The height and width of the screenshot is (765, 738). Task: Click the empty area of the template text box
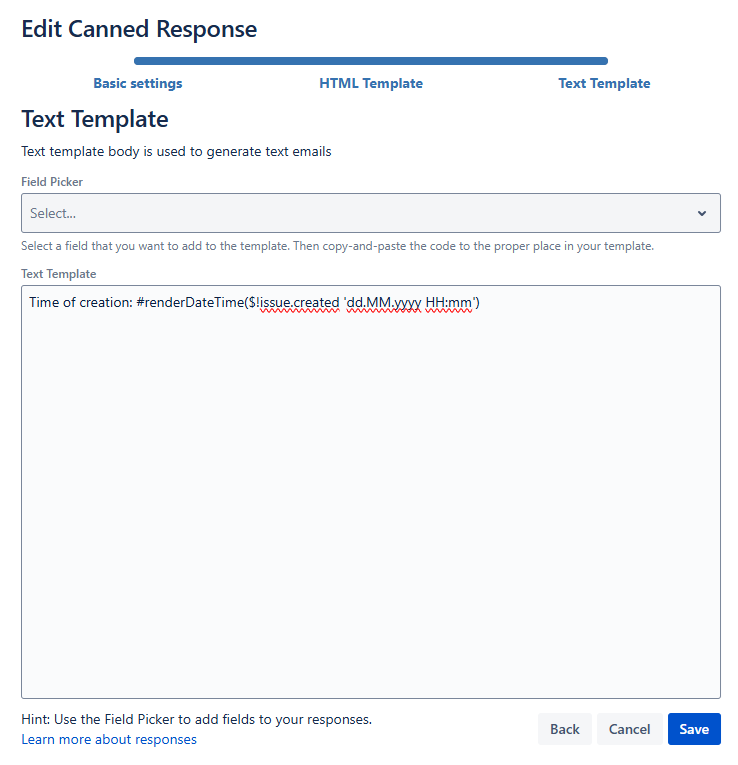(x=370, y=500)
